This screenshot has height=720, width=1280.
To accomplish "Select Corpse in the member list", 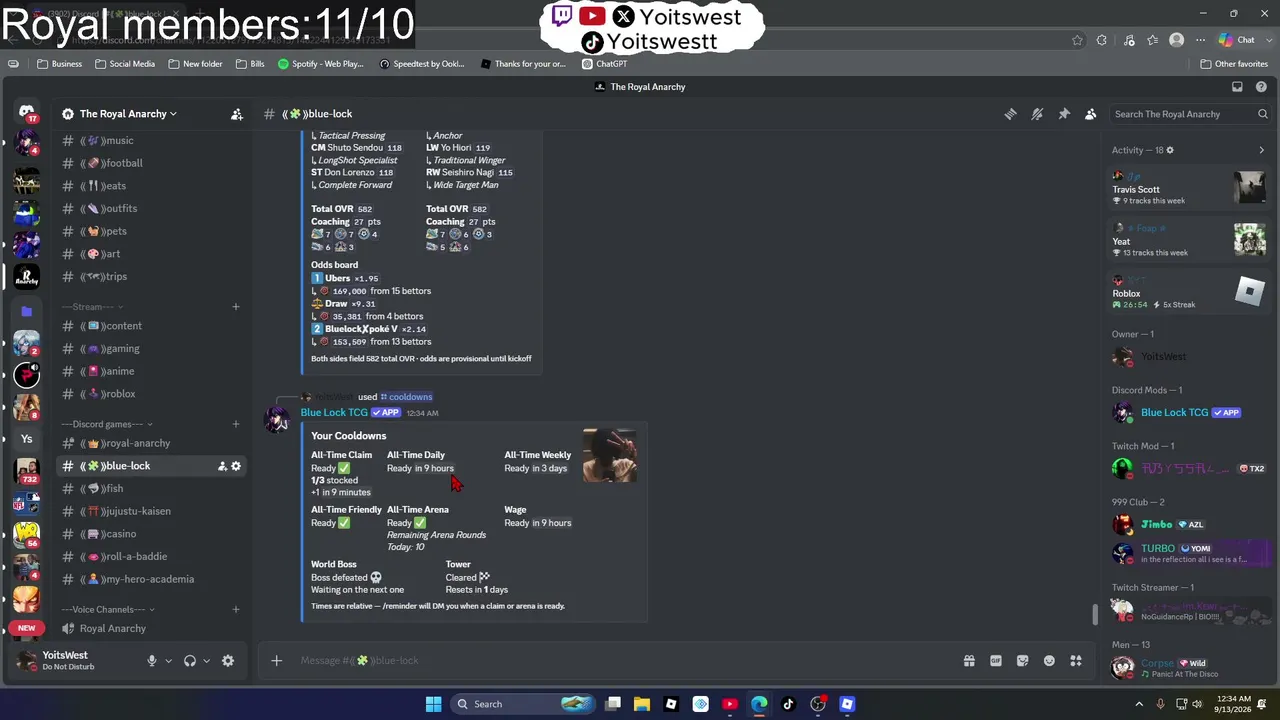I will [x=1189, y=667].
